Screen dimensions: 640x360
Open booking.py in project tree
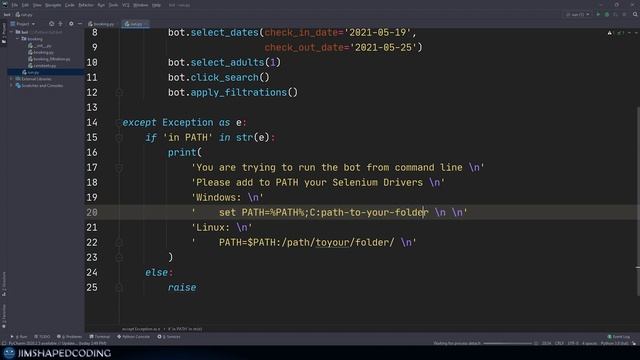click(x=41, y=52)
